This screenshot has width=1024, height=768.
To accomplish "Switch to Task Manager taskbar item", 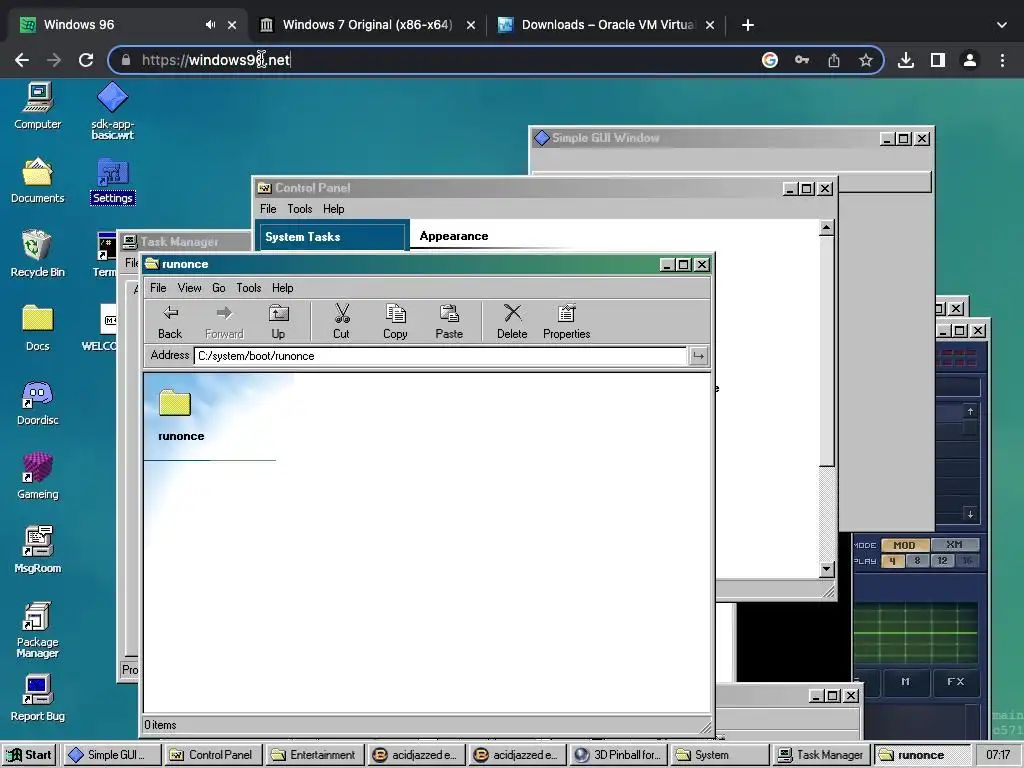I will tap(822, 755).
